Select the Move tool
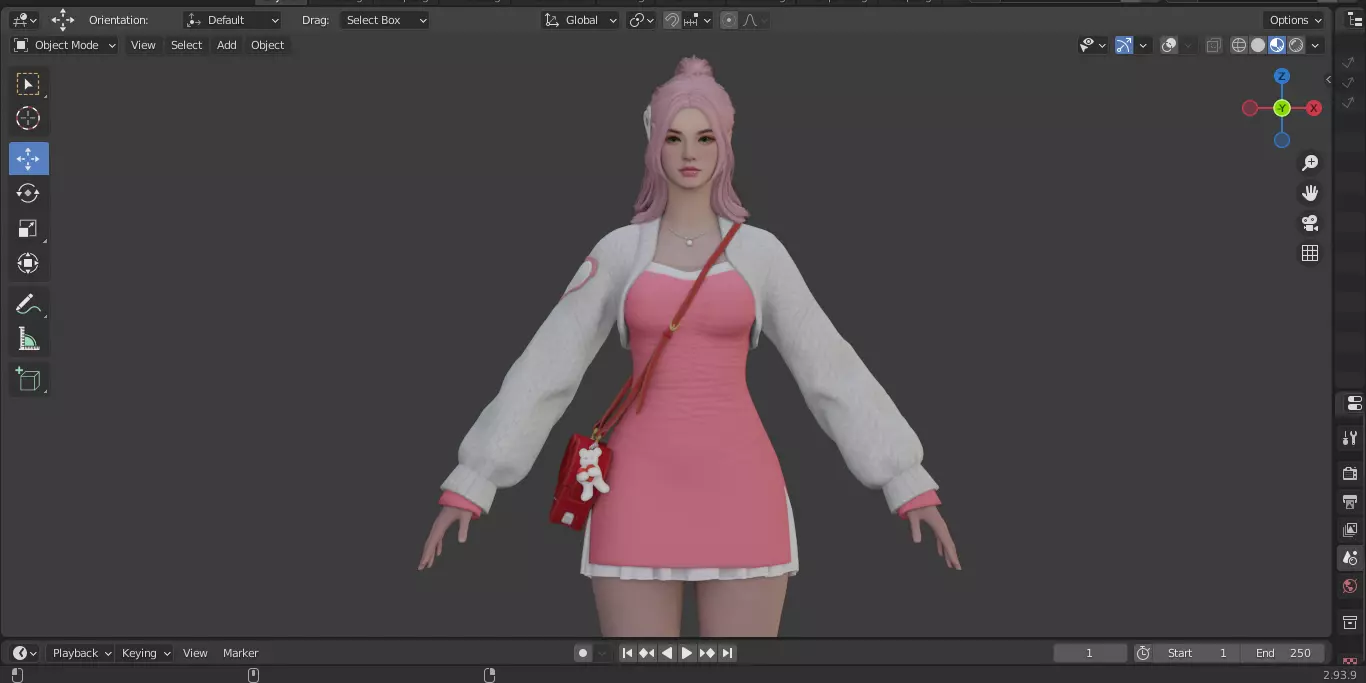The image size is (1366, 683). coord(28,159)
